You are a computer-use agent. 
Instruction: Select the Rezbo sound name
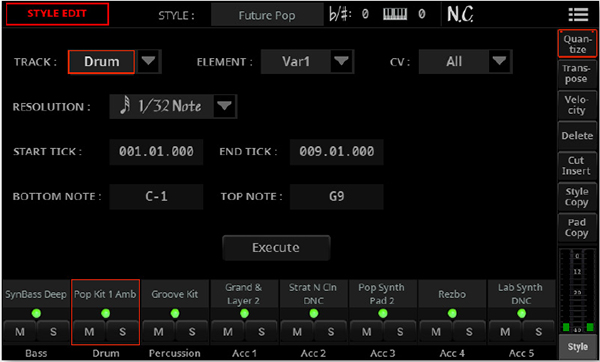pos(452,294)
